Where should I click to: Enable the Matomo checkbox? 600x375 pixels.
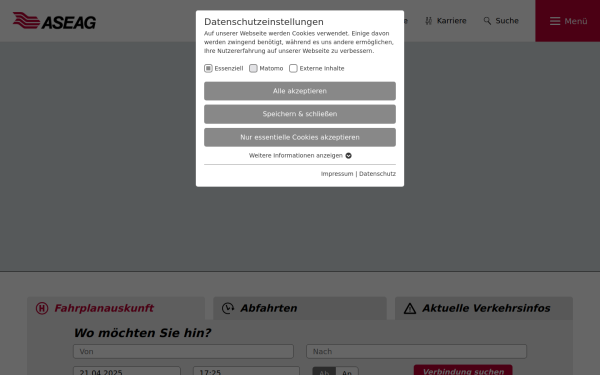coord(253,68)
